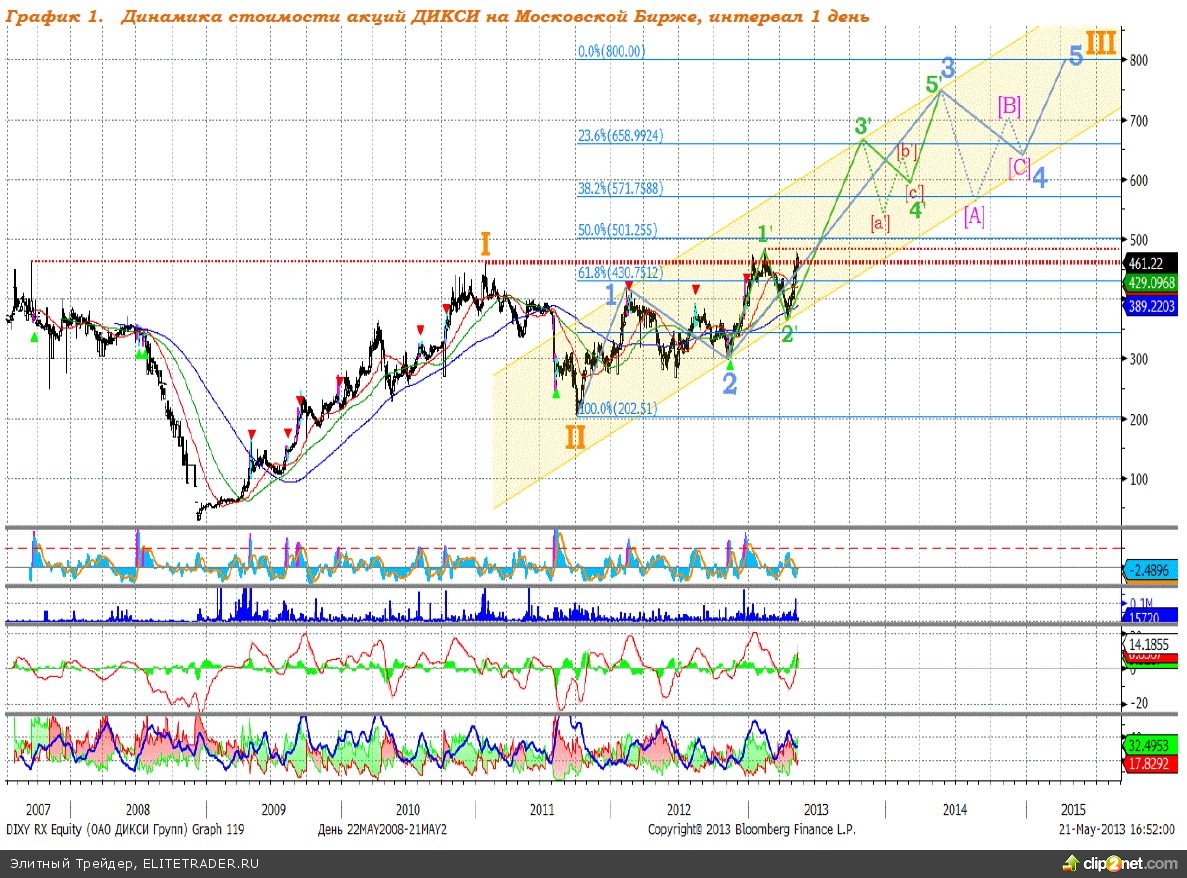Click the 2013 year on time axis

click(x=815, y=809)
